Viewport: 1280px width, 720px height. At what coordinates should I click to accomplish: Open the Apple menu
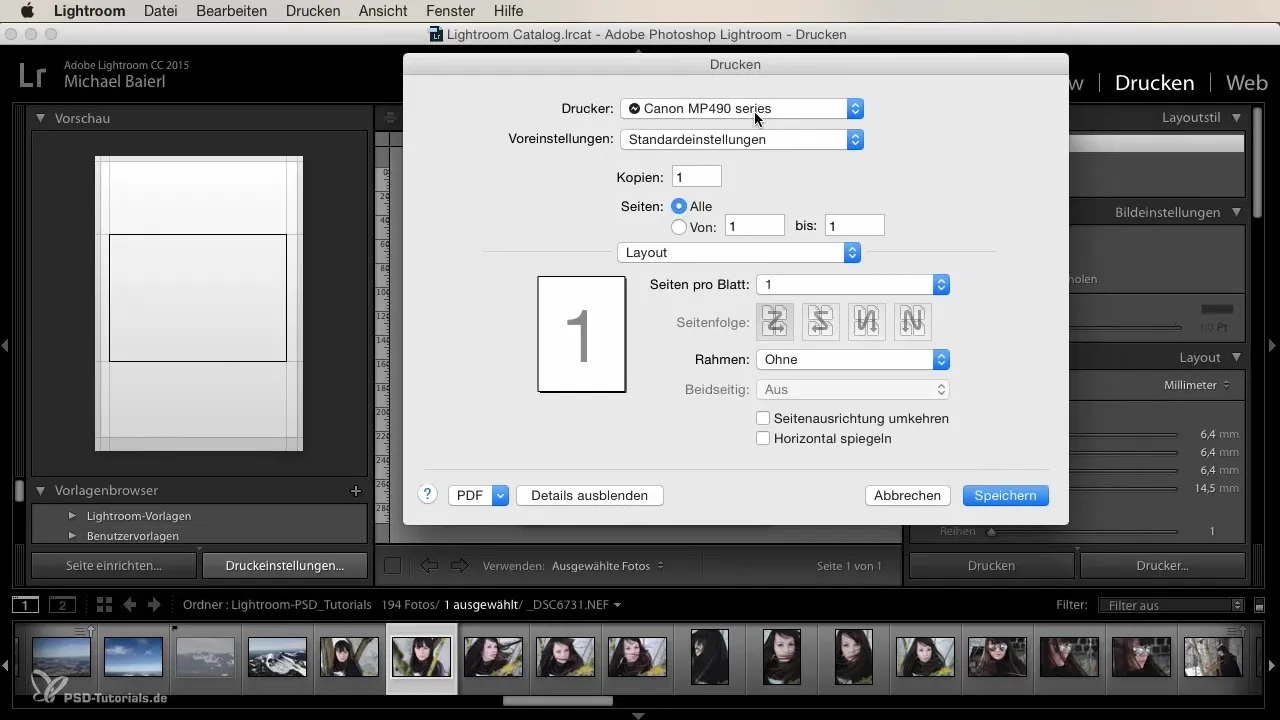[x=27, y=11]
